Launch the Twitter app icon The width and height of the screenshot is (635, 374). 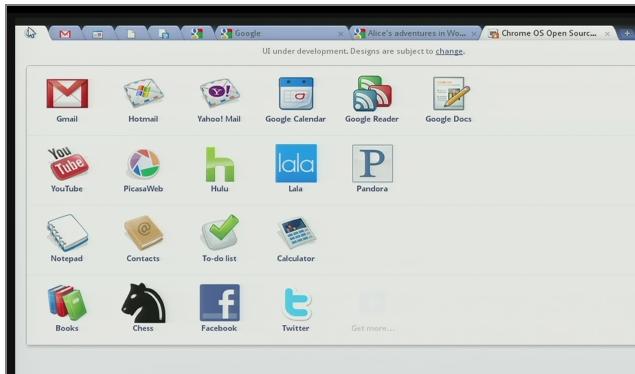[x=297, y=304]
